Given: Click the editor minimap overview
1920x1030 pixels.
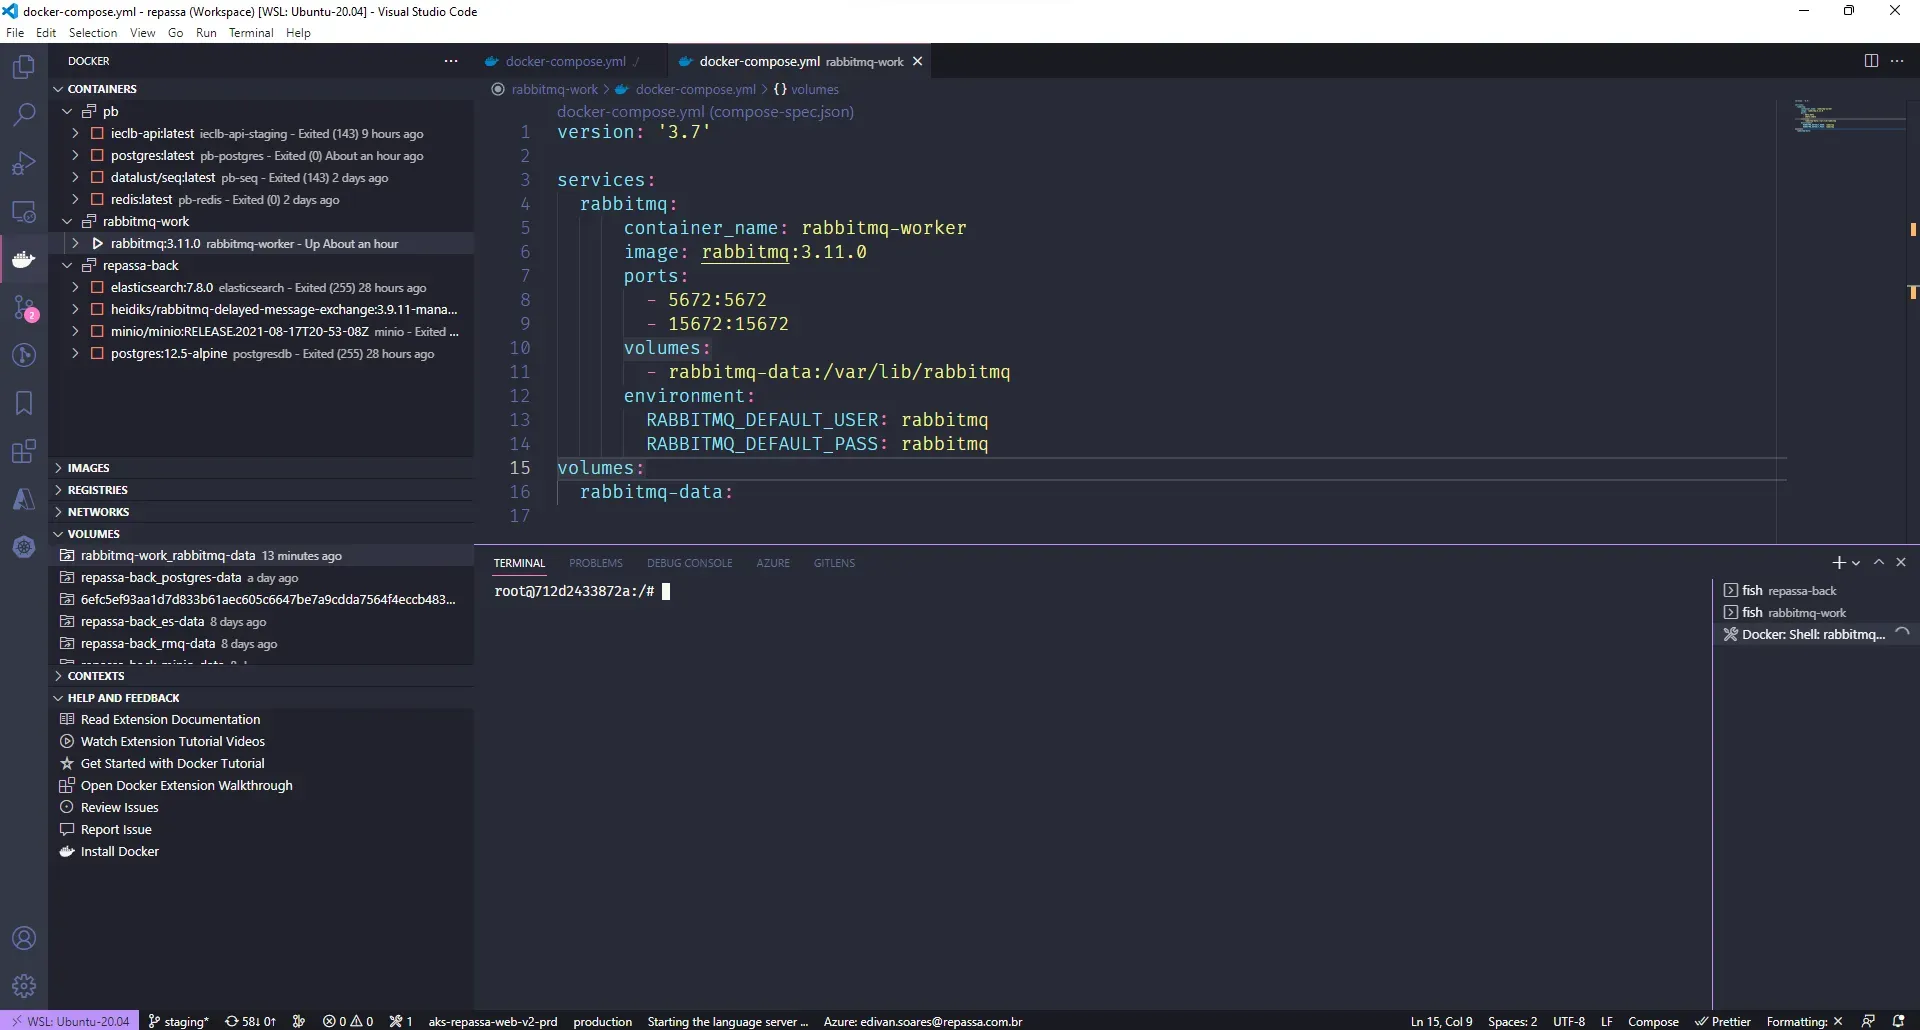Looking at the screenshot, I should tap(1848, 116).
